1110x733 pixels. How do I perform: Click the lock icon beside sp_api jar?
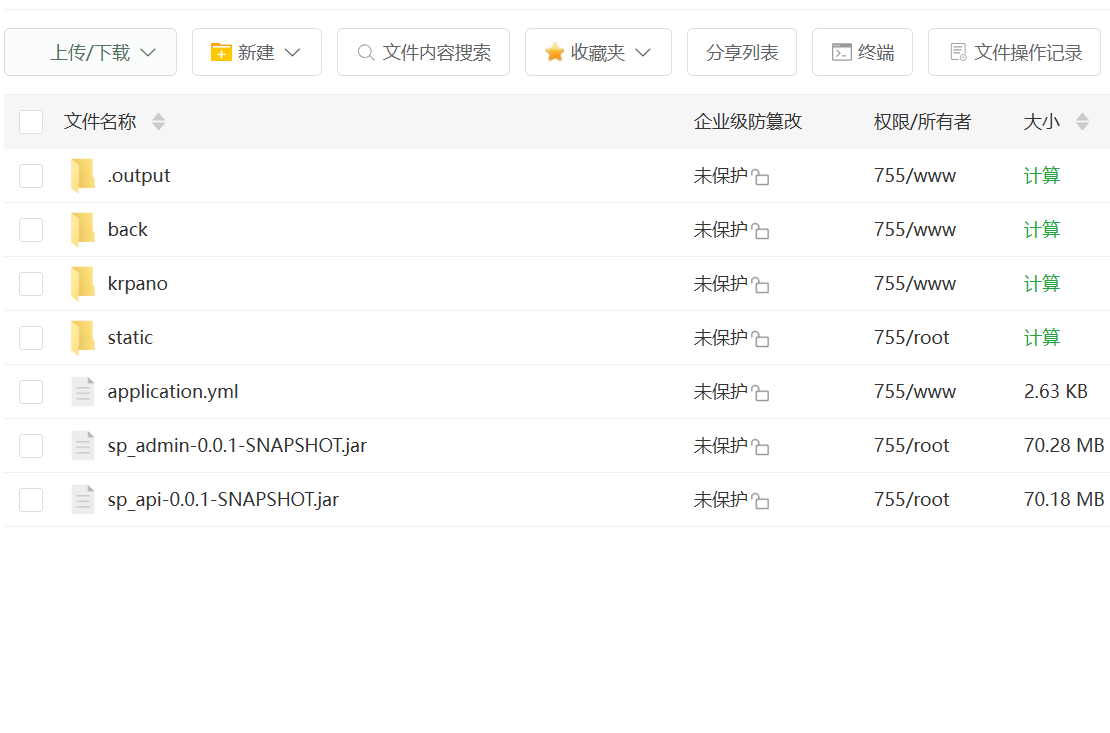(x=761, y=501)
